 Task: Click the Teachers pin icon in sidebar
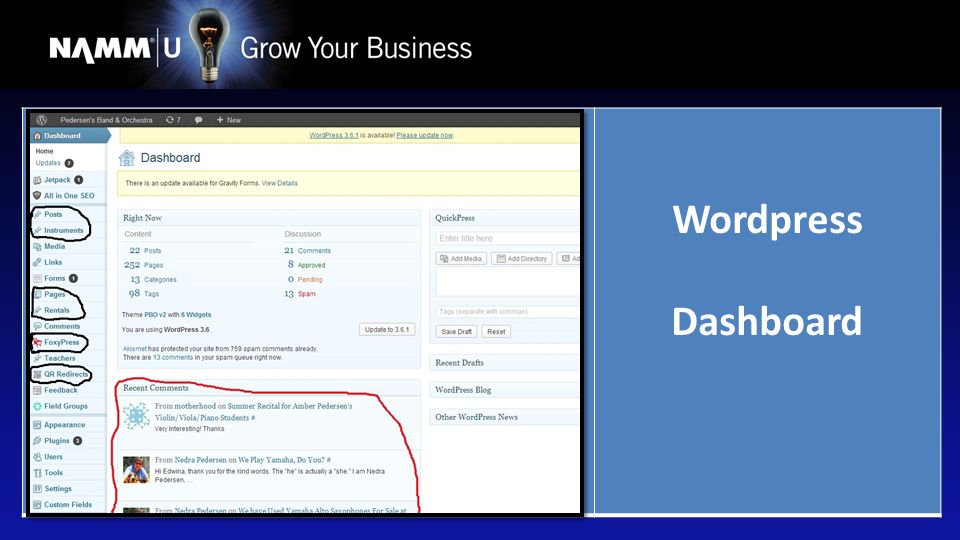tap(37, 358)
